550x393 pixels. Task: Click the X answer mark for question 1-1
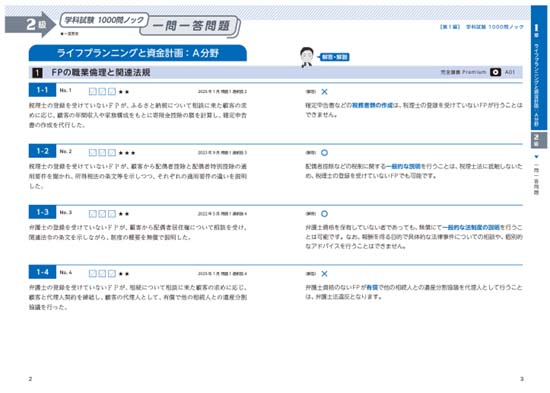click(x=324, y=92)
